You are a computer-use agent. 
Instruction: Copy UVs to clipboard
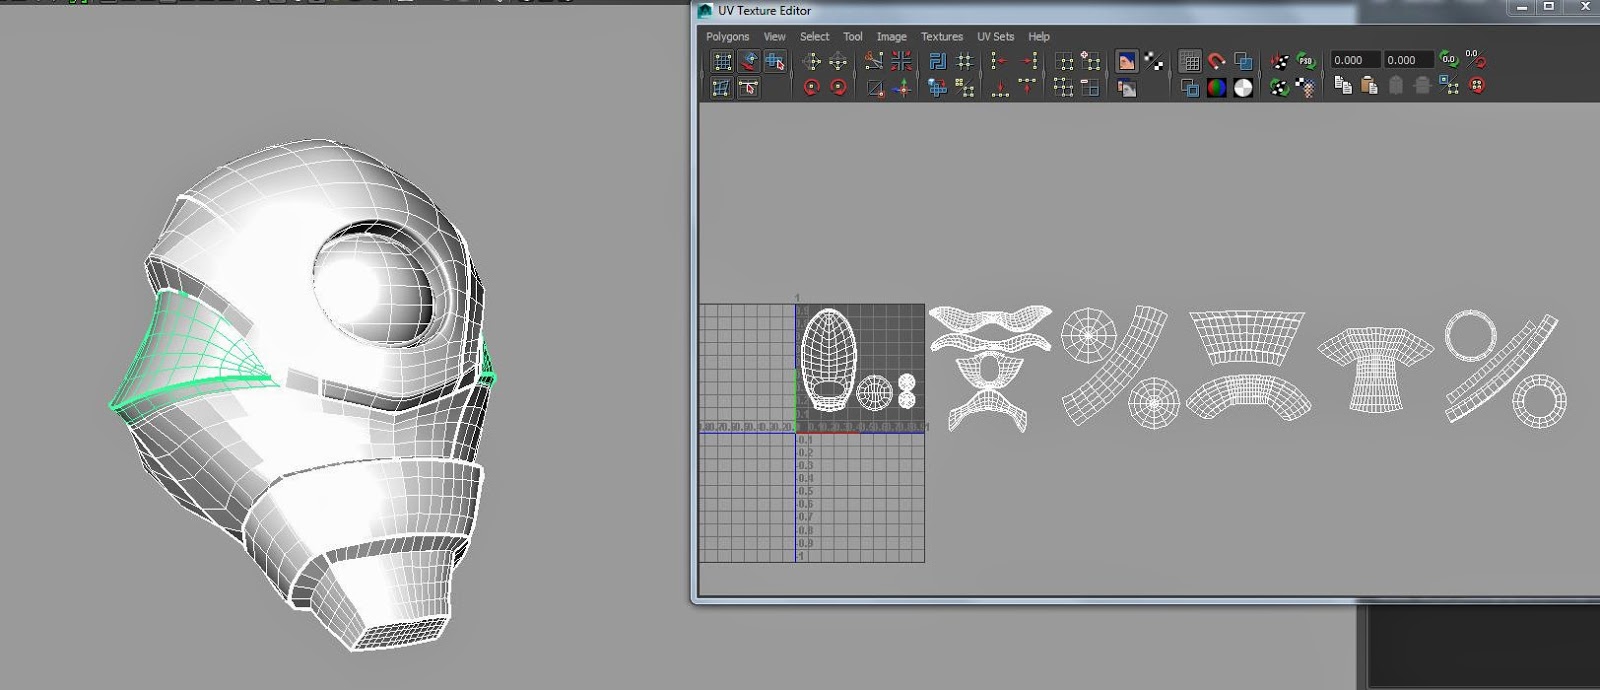[1343, 87]
